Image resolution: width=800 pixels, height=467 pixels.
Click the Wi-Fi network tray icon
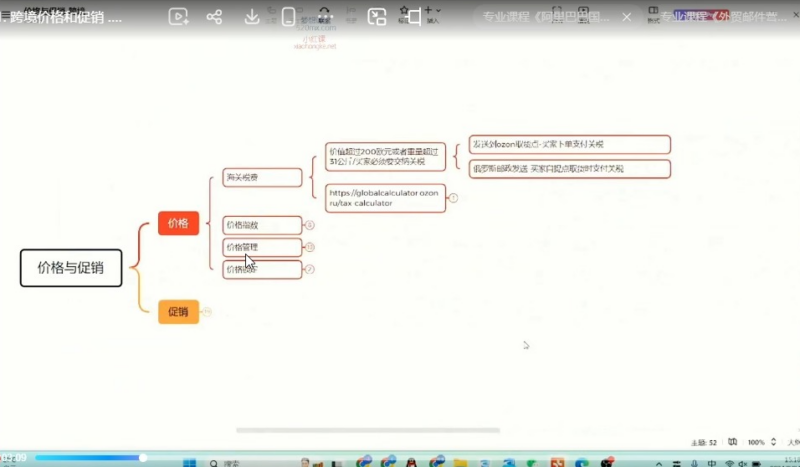[730, 463]
